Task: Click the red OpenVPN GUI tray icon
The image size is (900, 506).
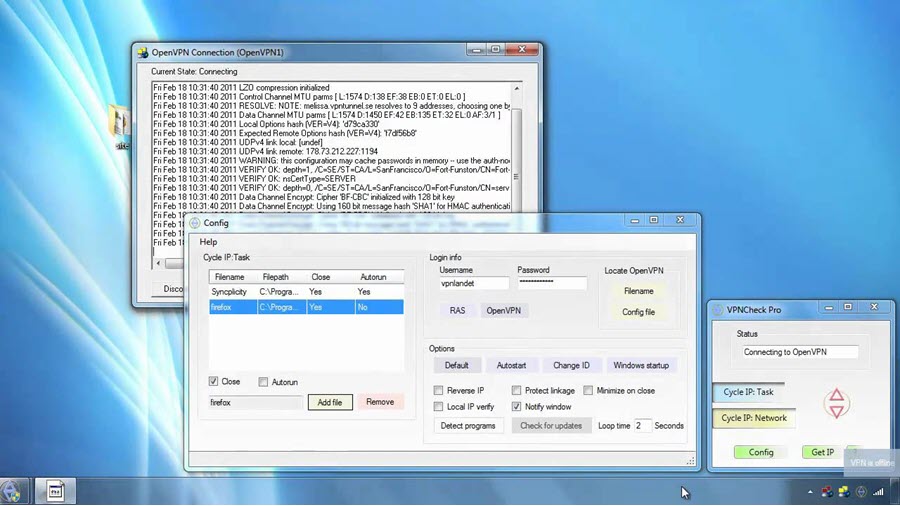Action: click(827, 492)
